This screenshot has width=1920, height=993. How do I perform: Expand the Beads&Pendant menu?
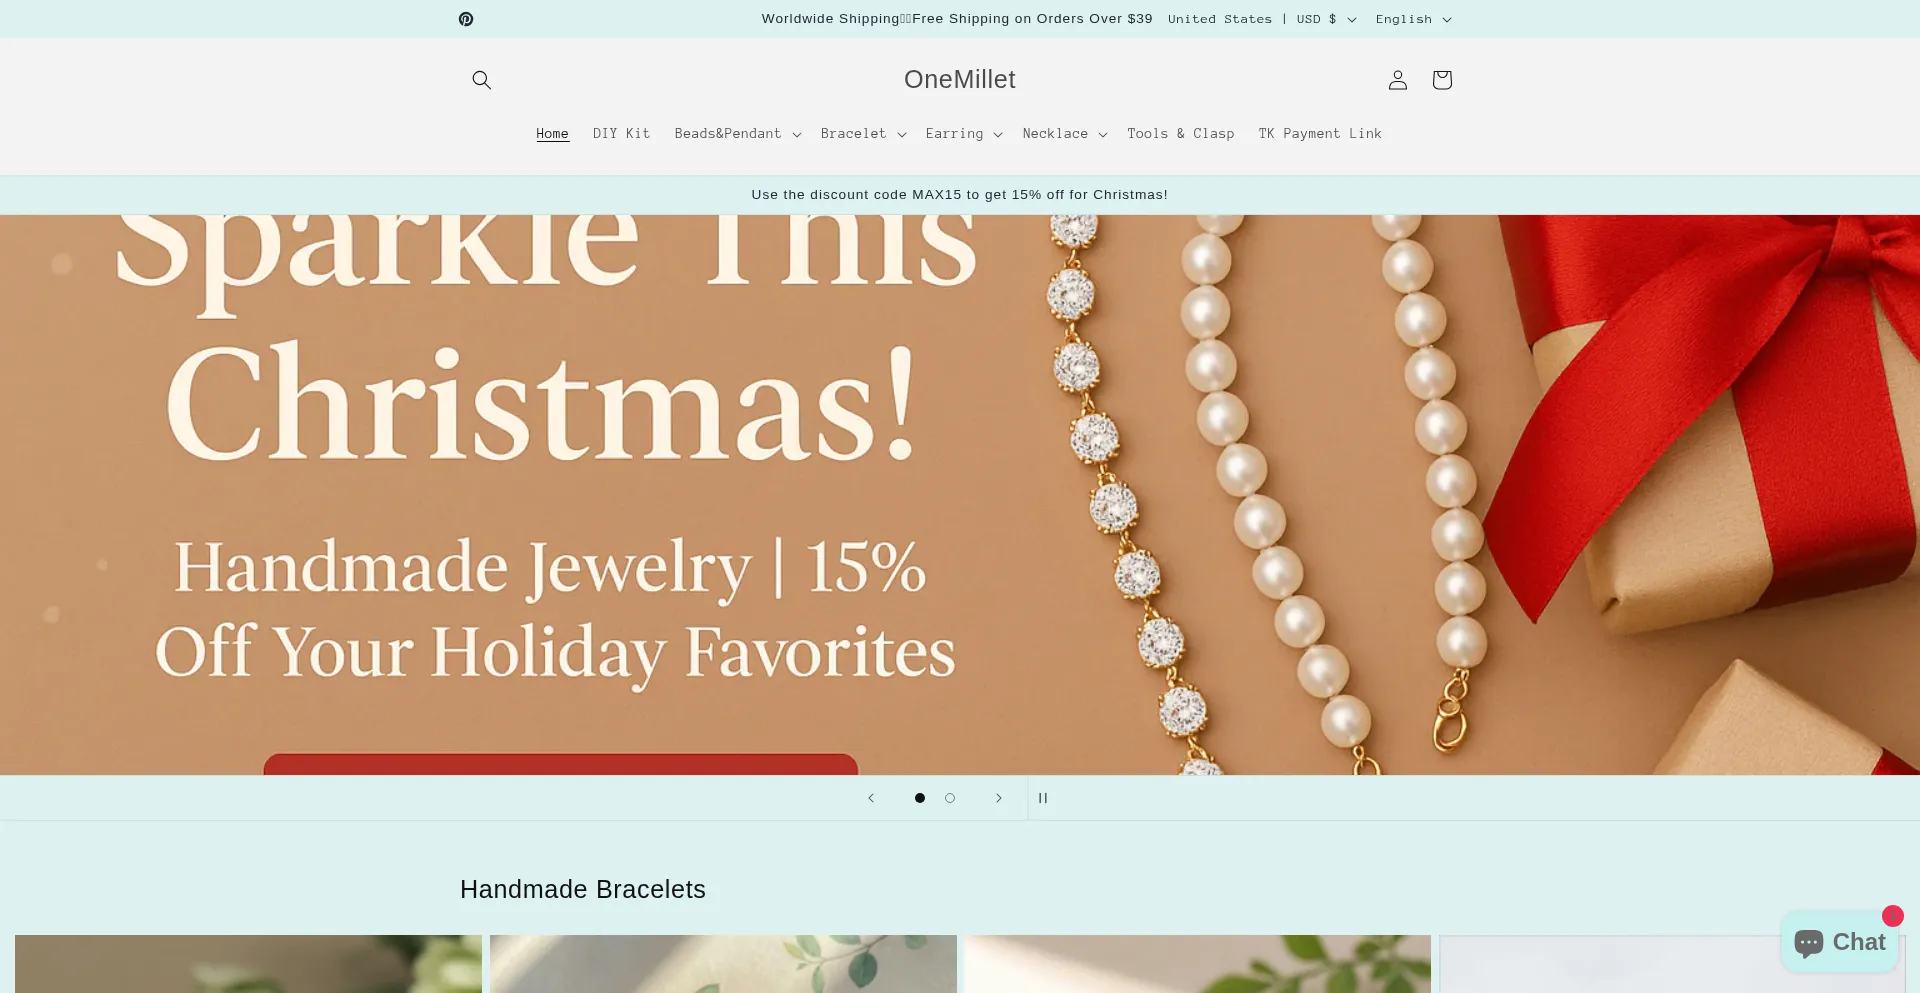(738, 134)
